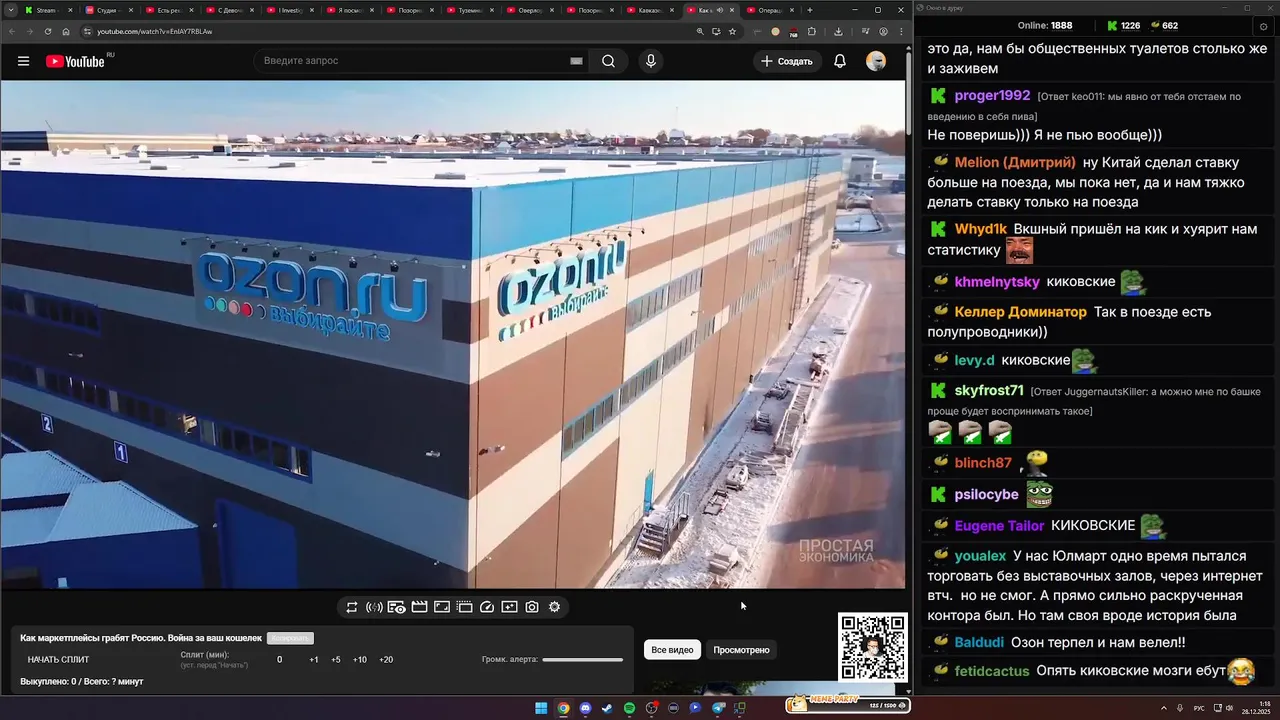The height and width of the screenshot is (720, 1280).
Task: Click the Online: 1888 counter in chat header
Action: click(1045, 25)
